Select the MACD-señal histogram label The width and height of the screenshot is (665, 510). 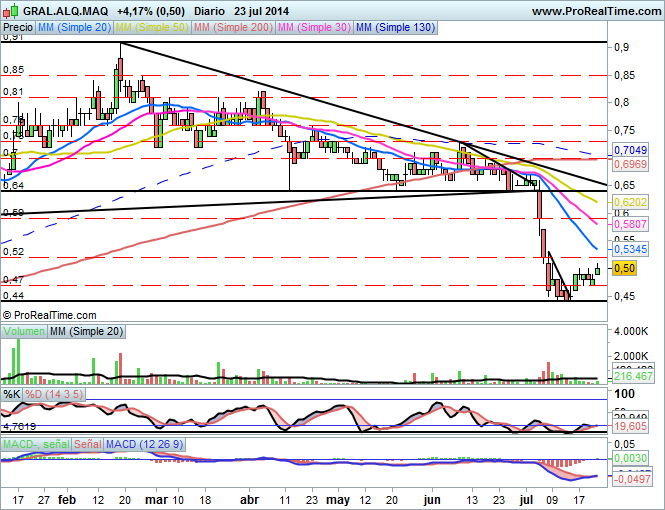(x=36, y=443)
